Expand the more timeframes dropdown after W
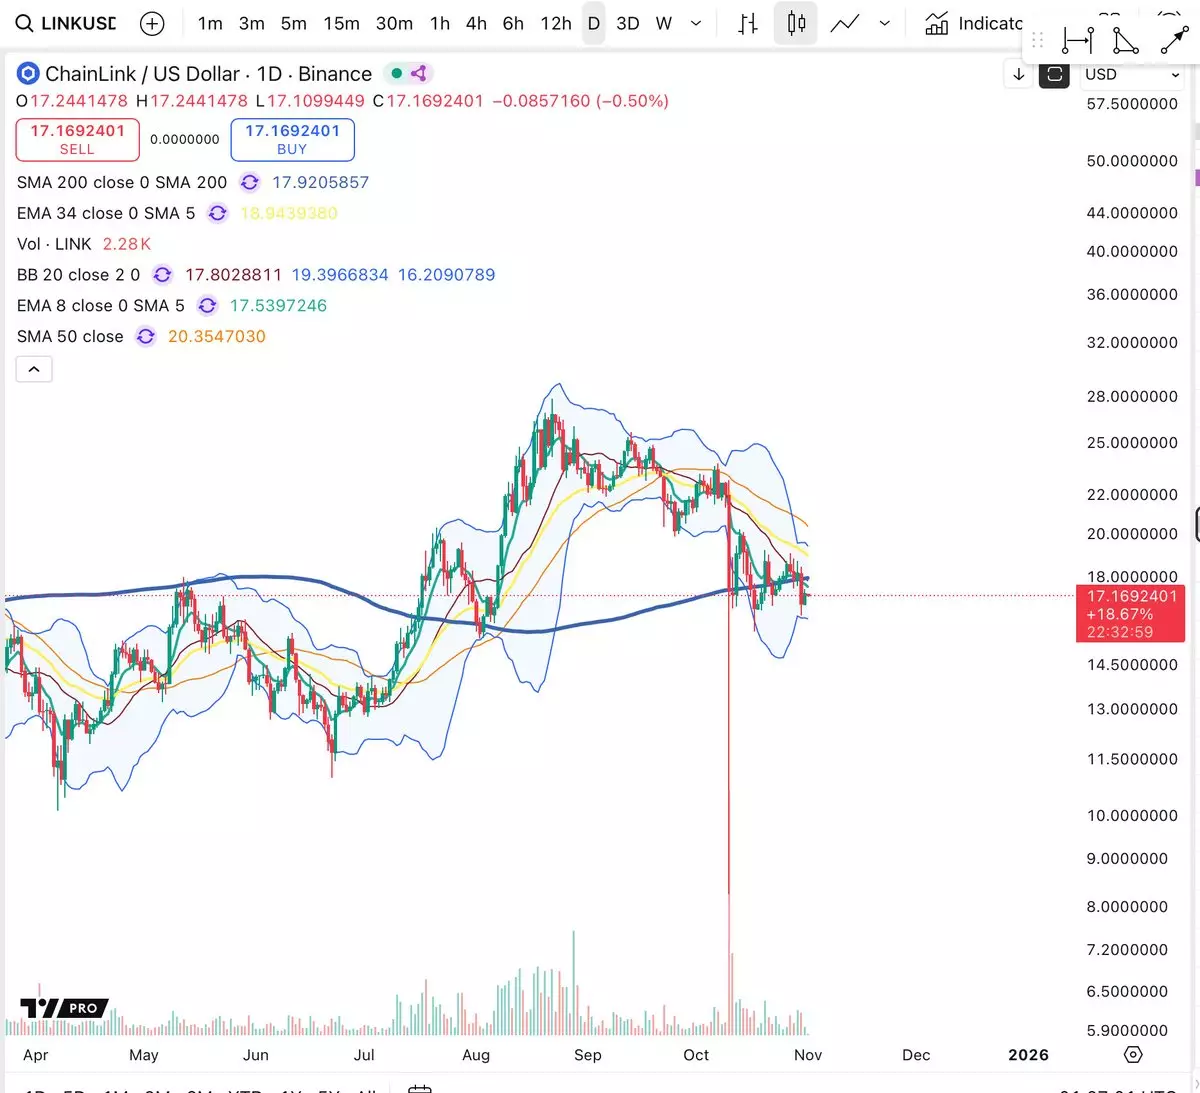Image resolution: width=1200 pixels, height=1093 pixels. pos(696,24)
